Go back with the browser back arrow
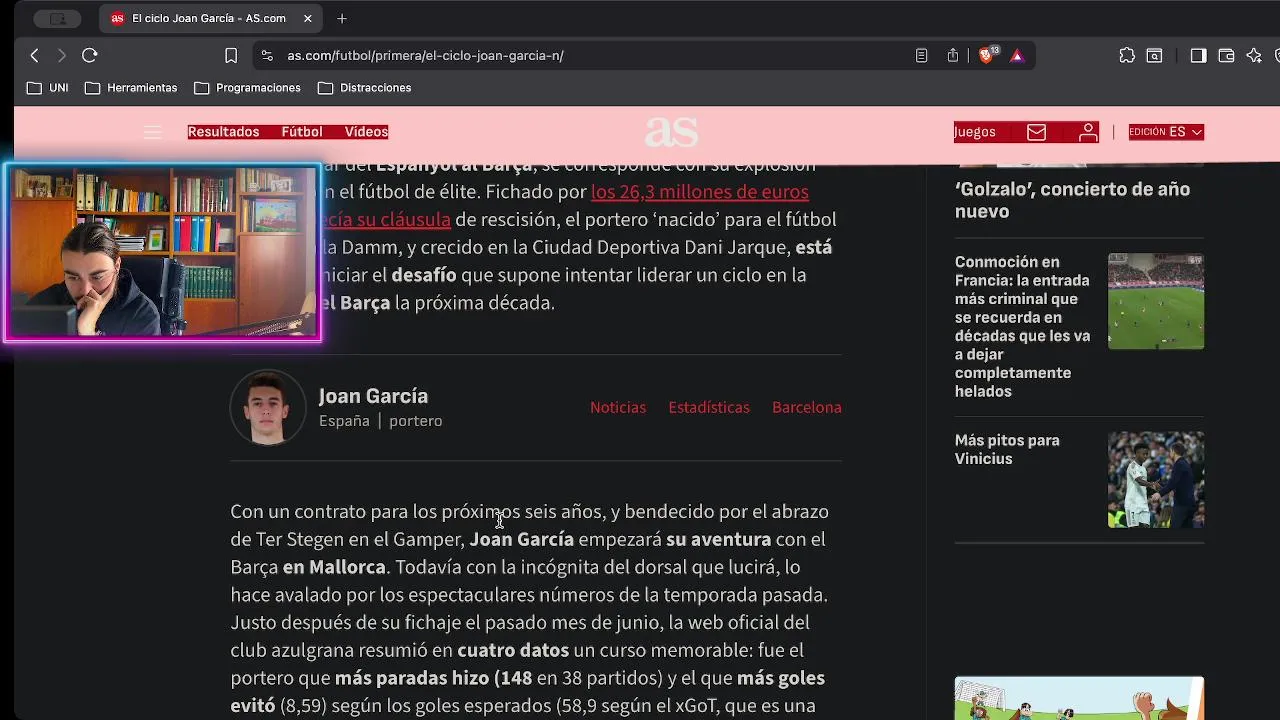 35,56
